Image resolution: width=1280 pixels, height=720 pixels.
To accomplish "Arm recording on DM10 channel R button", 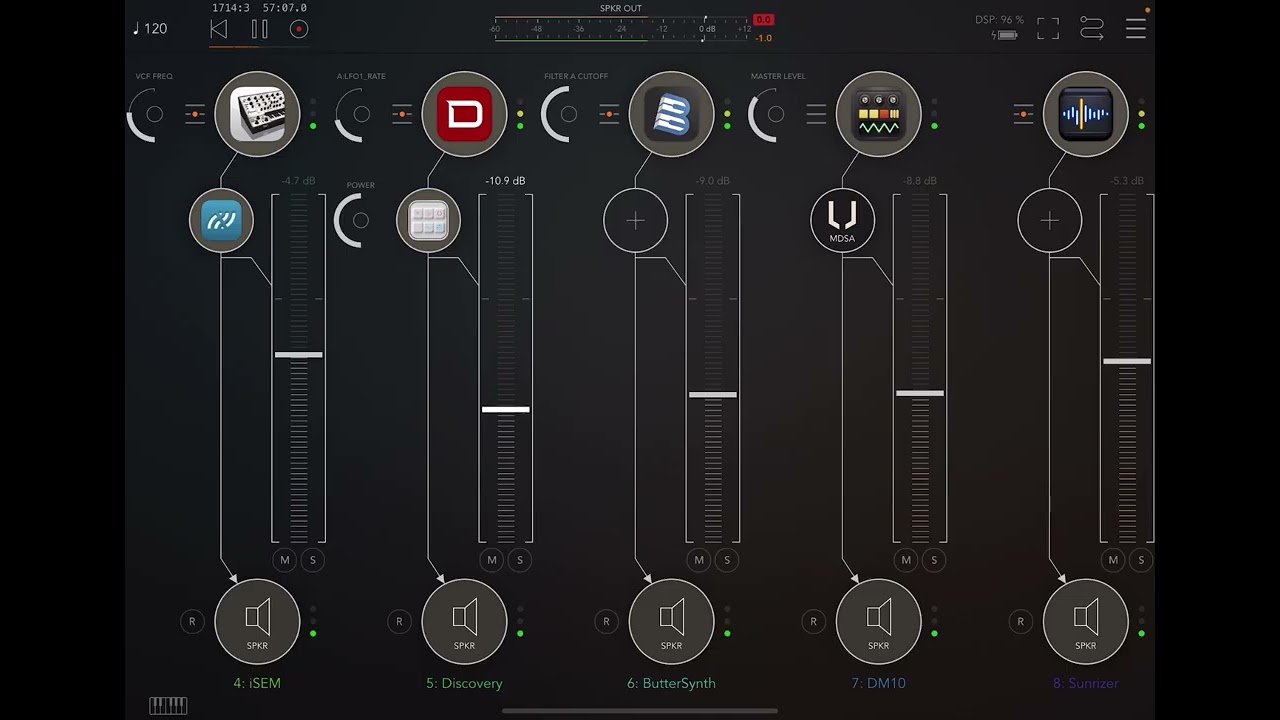I will (813, 621).
